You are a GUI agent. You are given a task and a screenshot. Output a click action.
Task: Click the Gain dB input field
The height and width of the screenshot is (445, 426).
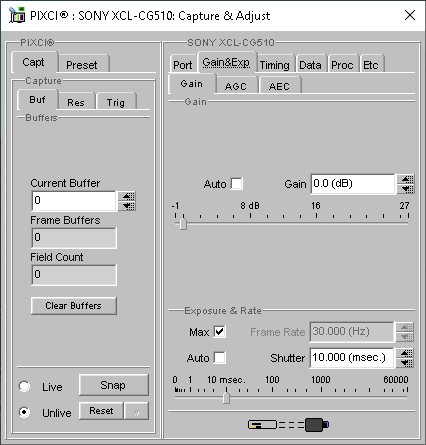tap(353, 184)
